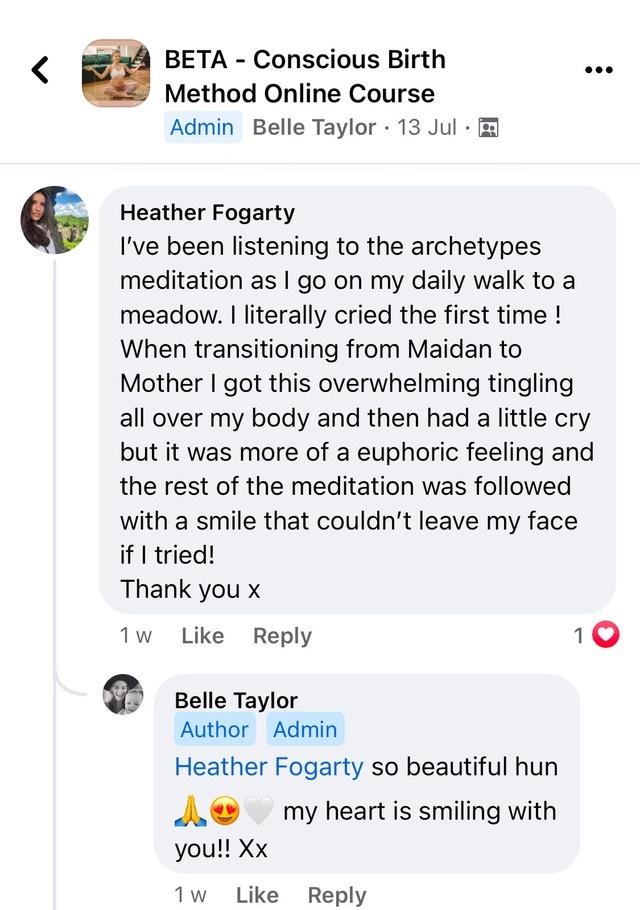This screenshot has width=640, height=910.
Task: Tap the Admin badge on Belle's reply
Action: coord(304,730)
